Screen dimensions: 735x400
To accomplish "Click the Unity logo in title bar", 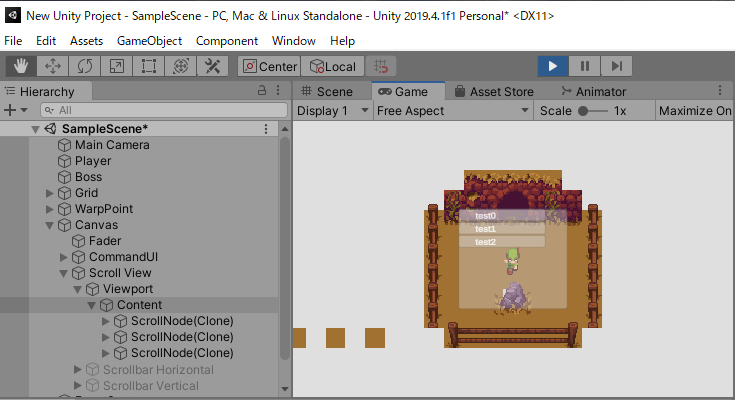I will (13, 15).
